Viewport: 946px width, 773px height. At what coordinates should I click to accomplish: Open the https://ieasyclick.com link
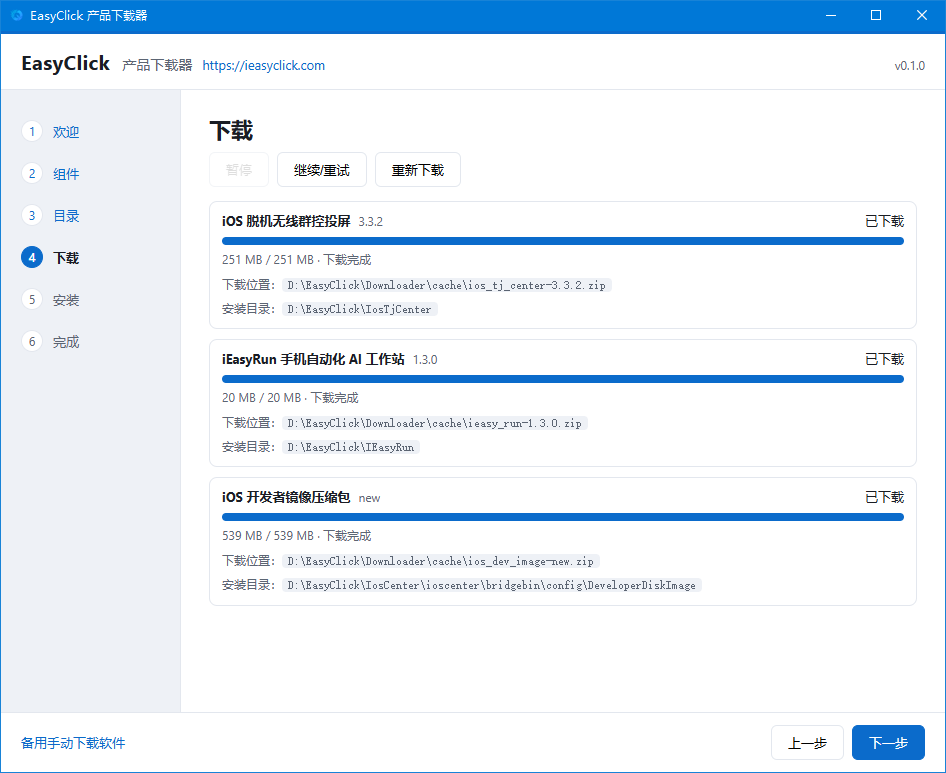point(264,65)
